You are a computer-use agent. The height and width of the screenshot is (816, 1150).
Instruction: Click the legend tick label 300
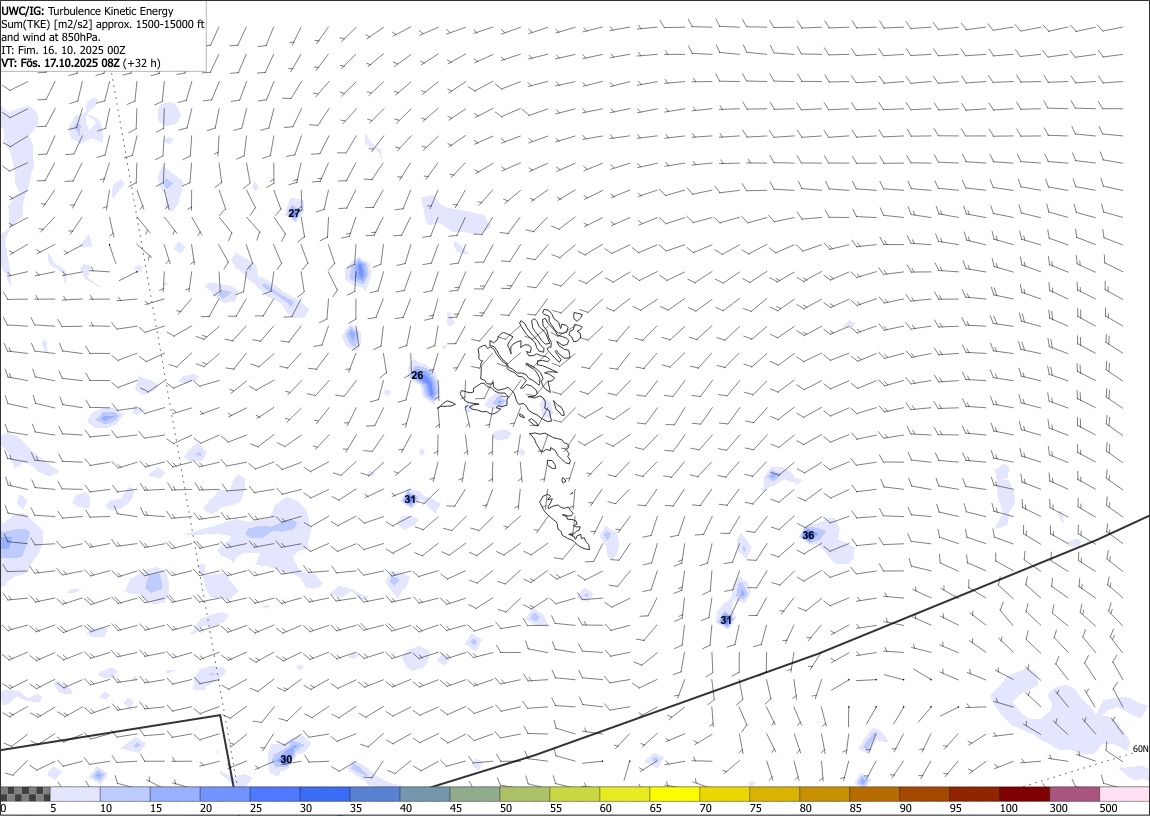tap(1058, 808)
